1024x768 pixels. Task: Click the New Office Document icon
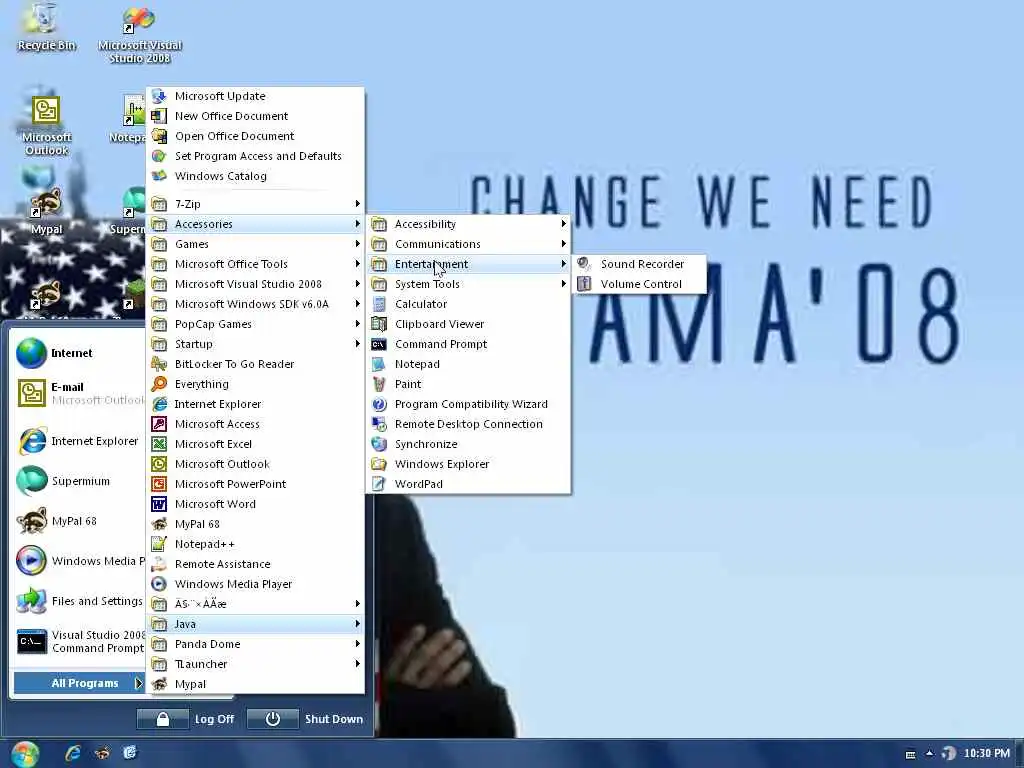(159, 116)
